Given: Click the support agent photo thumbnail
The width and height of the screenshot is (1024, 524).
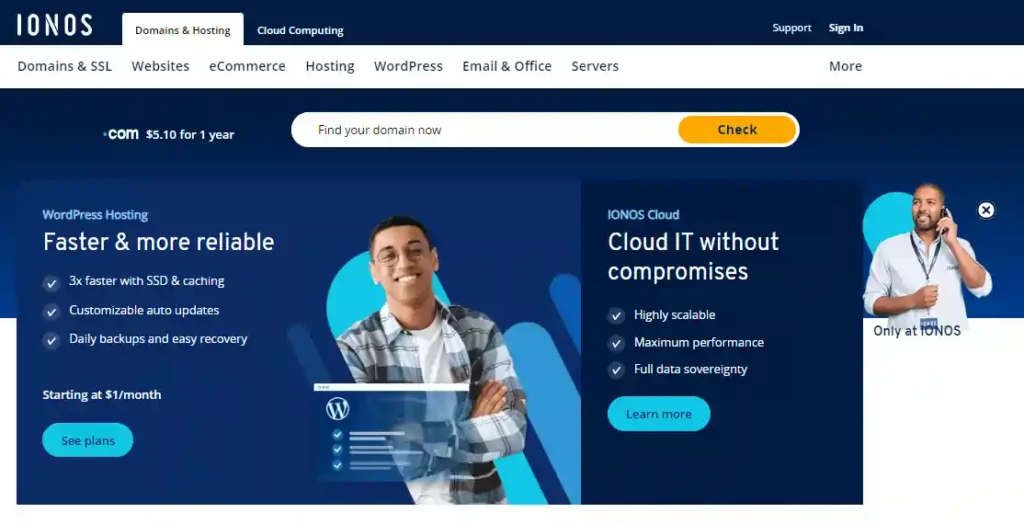Looking at the screenshot, I should click(927, 255).
